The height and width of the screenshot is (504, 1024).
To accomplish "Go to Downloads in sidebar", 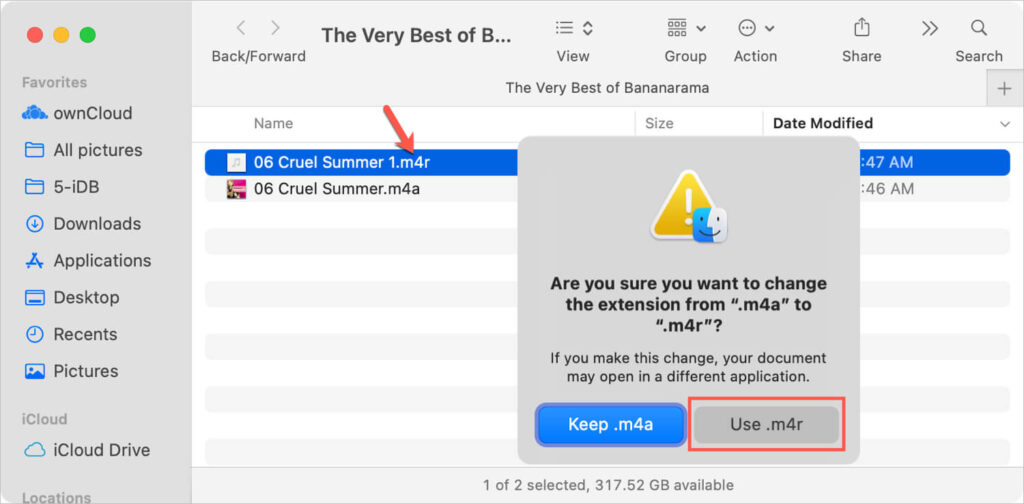I will 97,224.
